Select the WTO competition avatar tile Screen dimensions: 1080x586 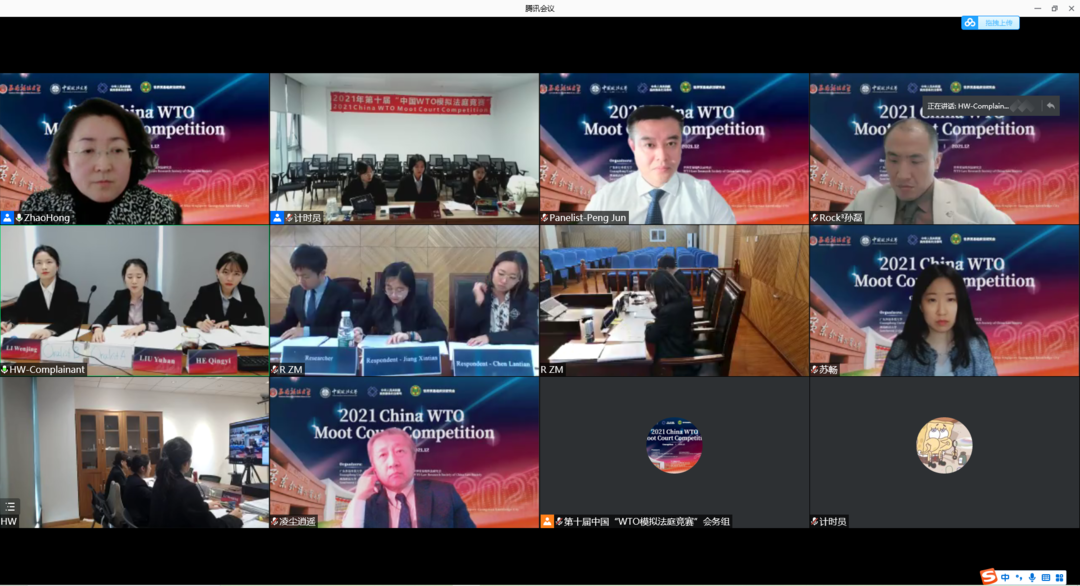(674, 445)
